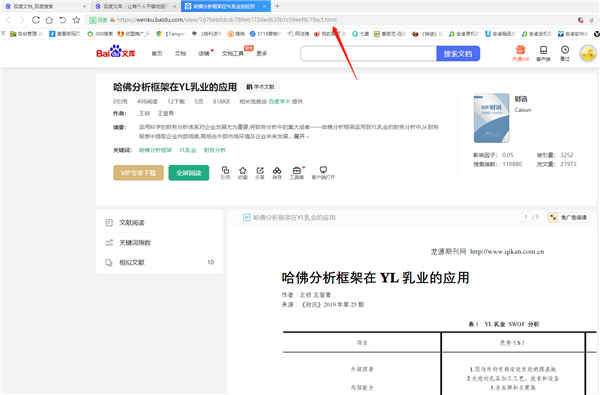Click the quote/copy icon below keywords

point(225,173)
